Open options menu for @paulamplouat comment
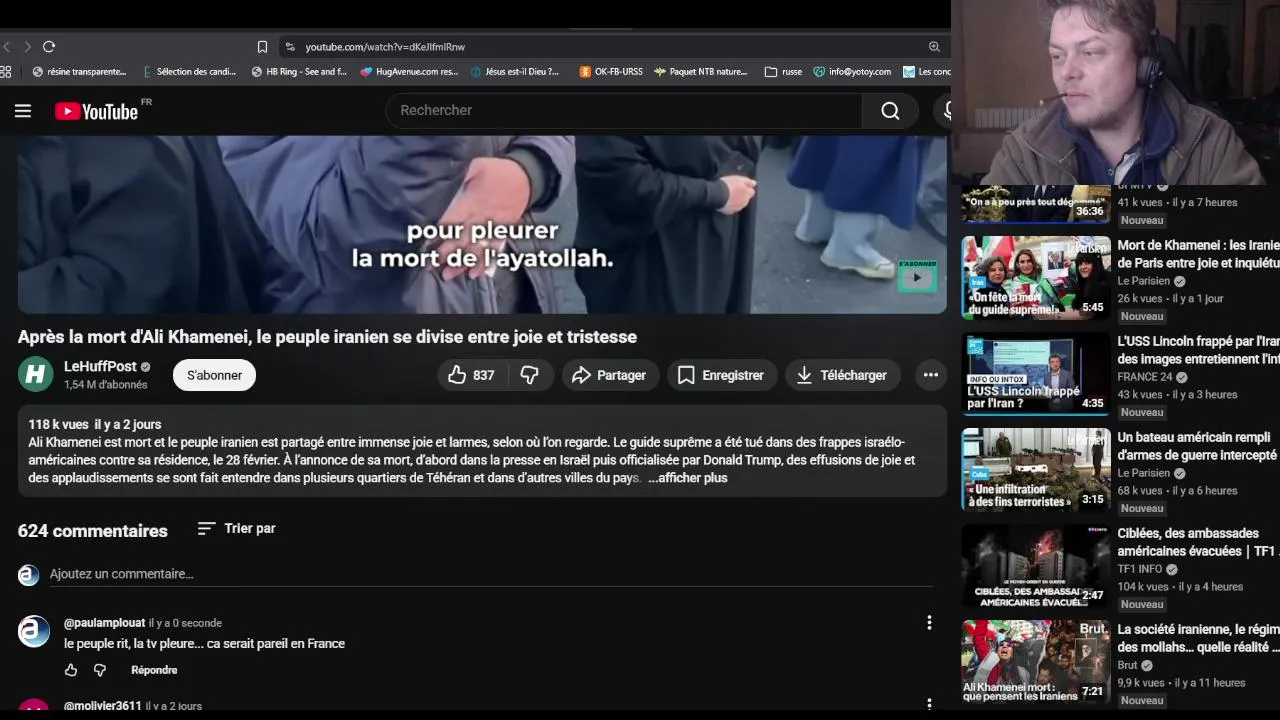Image resolution: width=1280 pixels, height=720 pixels. click(x=929, y=623)
